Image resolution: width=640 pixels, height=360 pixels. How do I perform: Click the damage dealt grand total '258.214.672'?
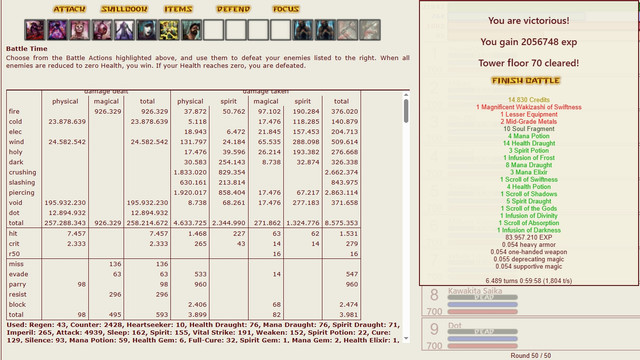pos(147,223)
